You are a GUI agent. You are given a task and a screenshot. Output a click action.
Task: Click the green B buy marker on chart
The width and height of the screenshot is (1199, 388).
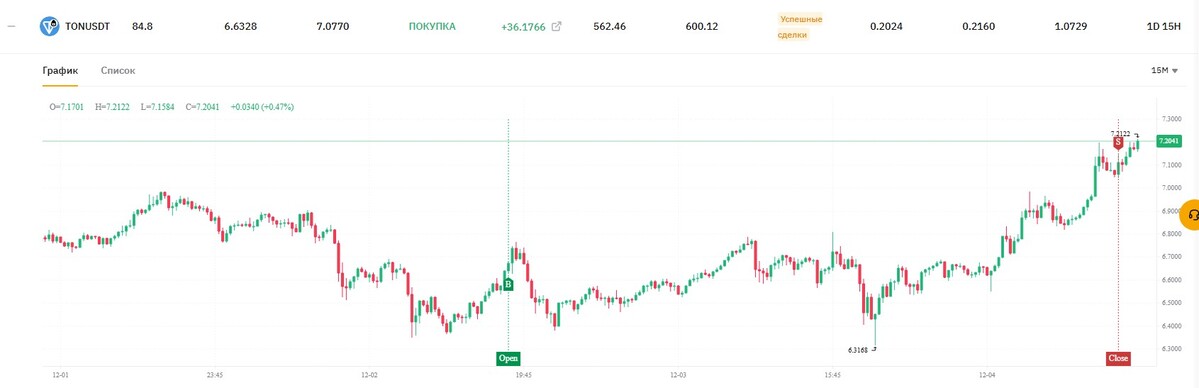[x=508, y=285]
